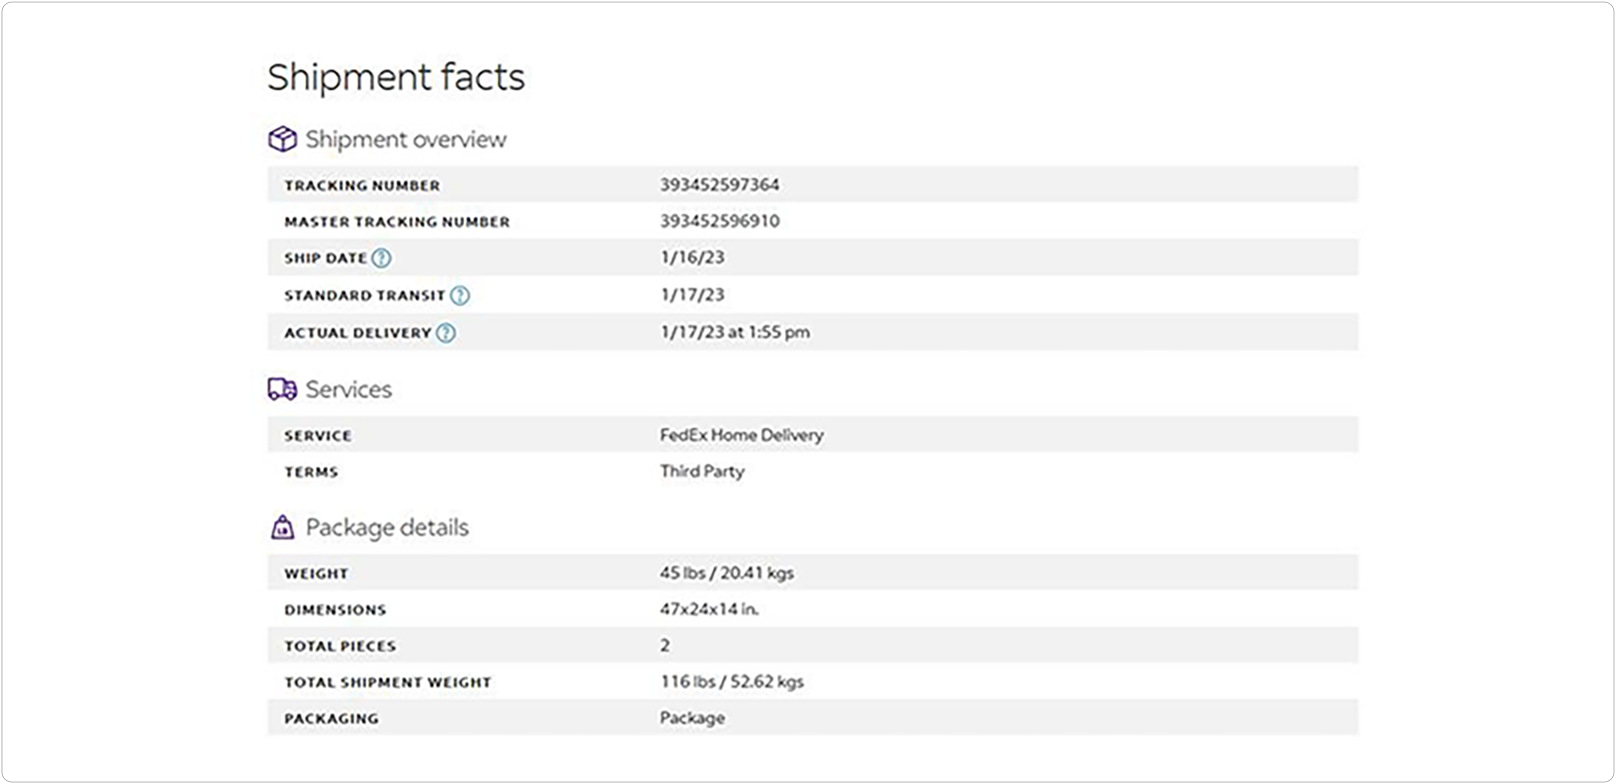Click the help icon beside Ship Date
The image size is (1616, 784).
(381, 258)
